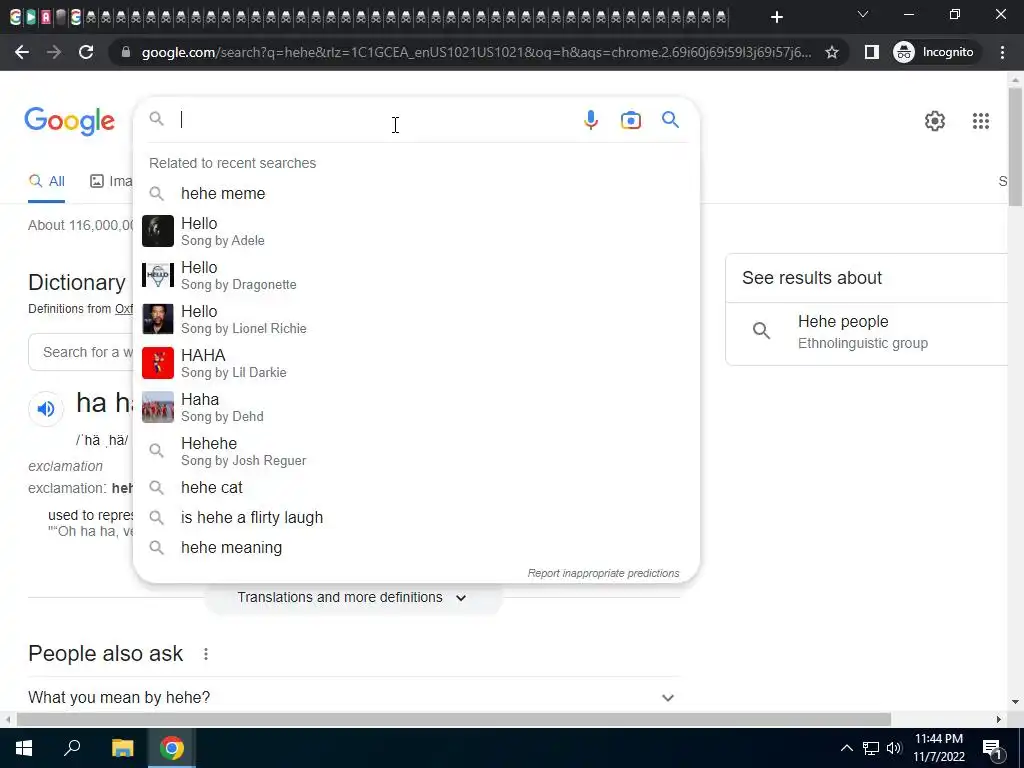1024x768 pixels.
Task: Select the 'hehe cat' suggestion
Action: [417, 487]
